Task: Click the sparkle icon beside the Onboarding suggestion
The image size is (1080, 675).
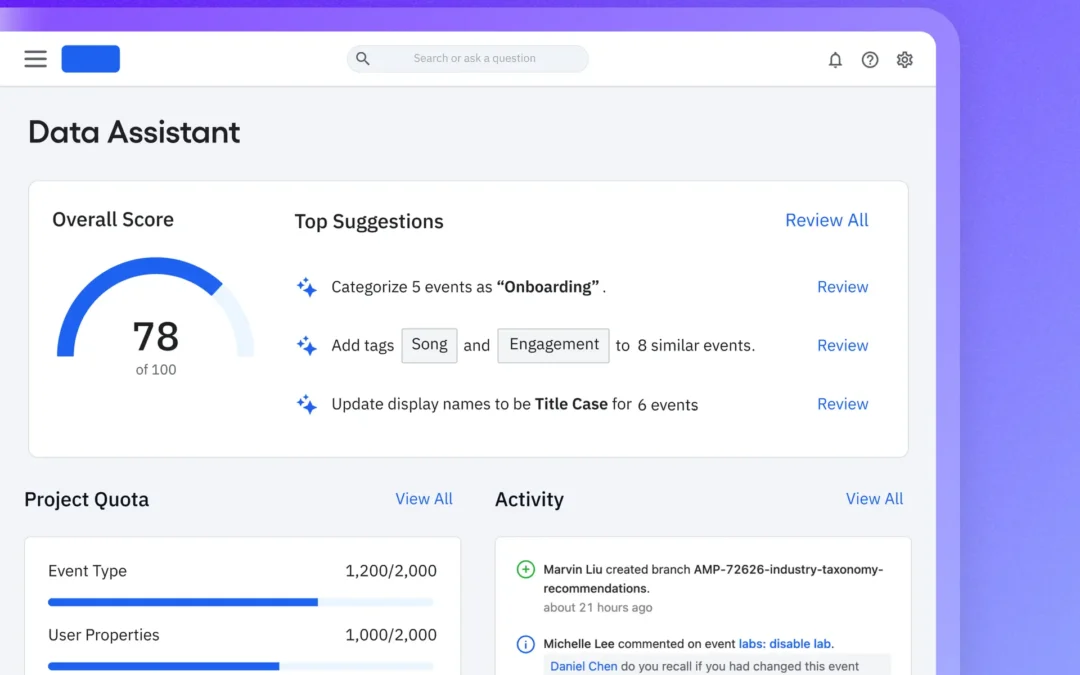Action: tap(306, 287)
